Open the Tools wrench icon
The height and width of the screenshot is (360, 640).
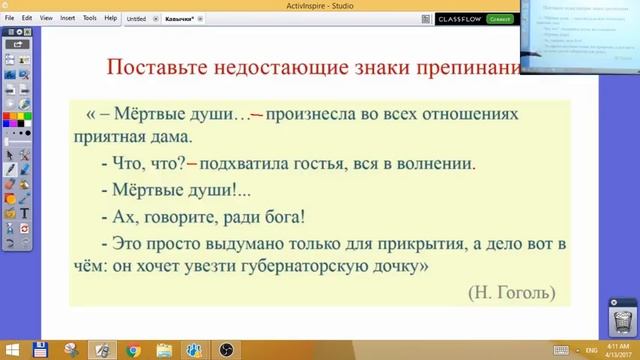(x=24, y=155)
